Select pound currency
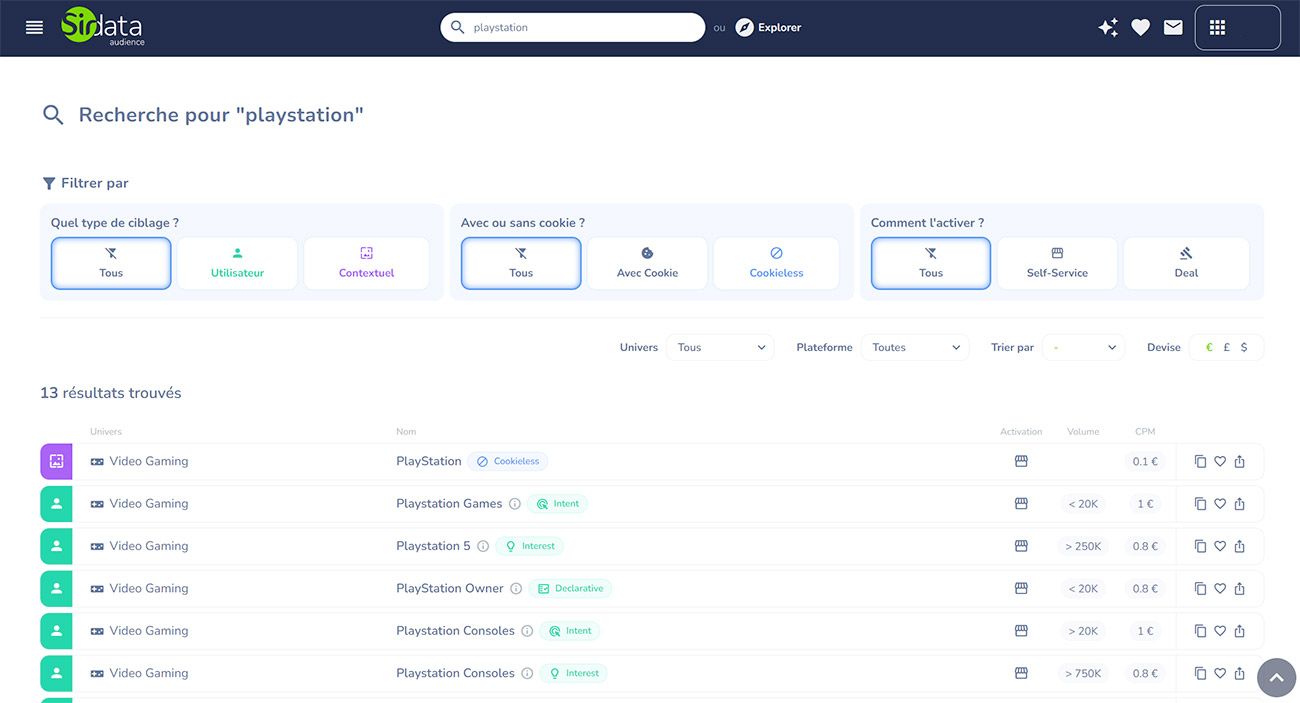This screenshot has height=703, width=1300. 1226,347
